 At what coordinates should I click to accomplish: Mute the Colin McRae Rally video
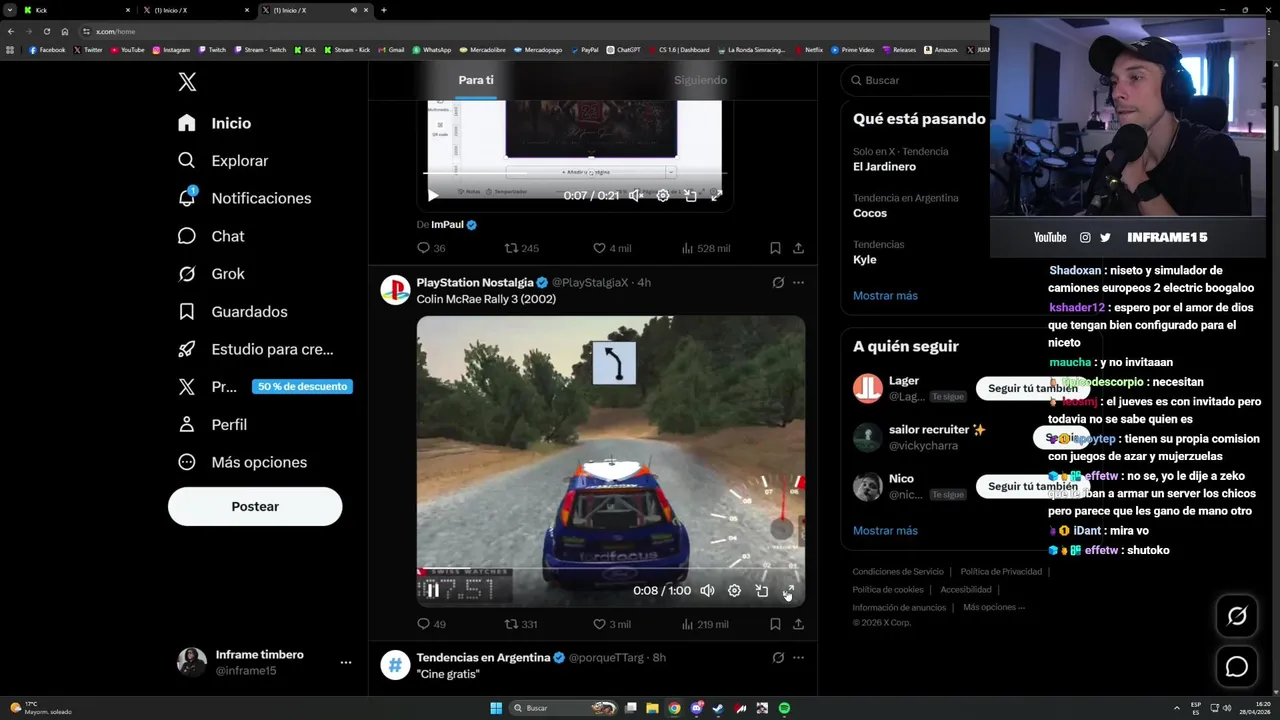tap(707, 591)
